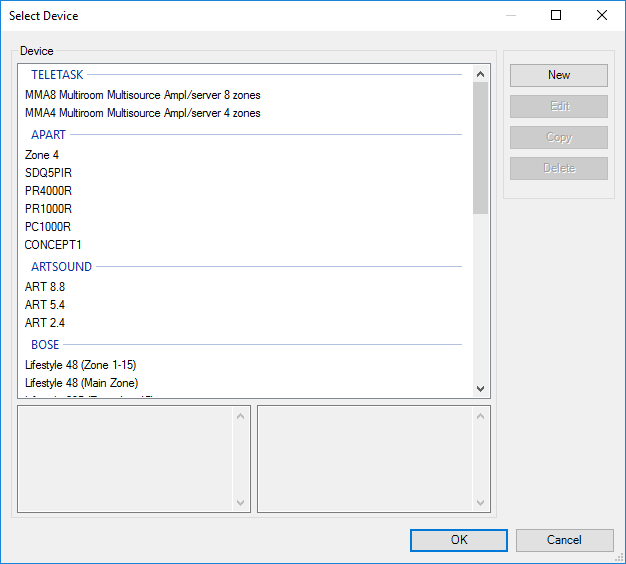Pick the ART 5.4 device

pyautogui.click(x=45, y=305)
